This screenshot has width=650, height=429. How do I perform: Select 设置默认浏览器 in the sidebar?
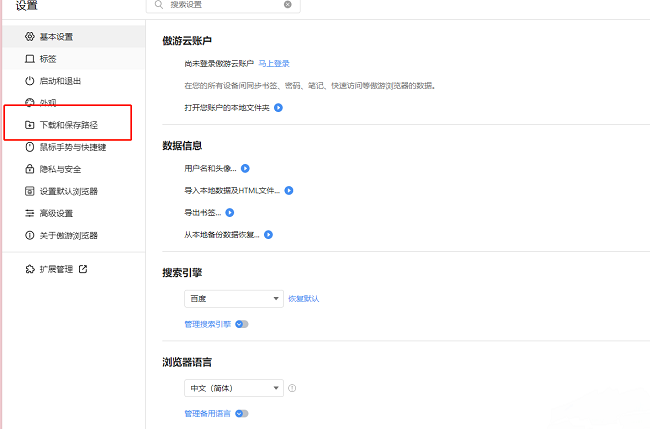pos(68,191)
